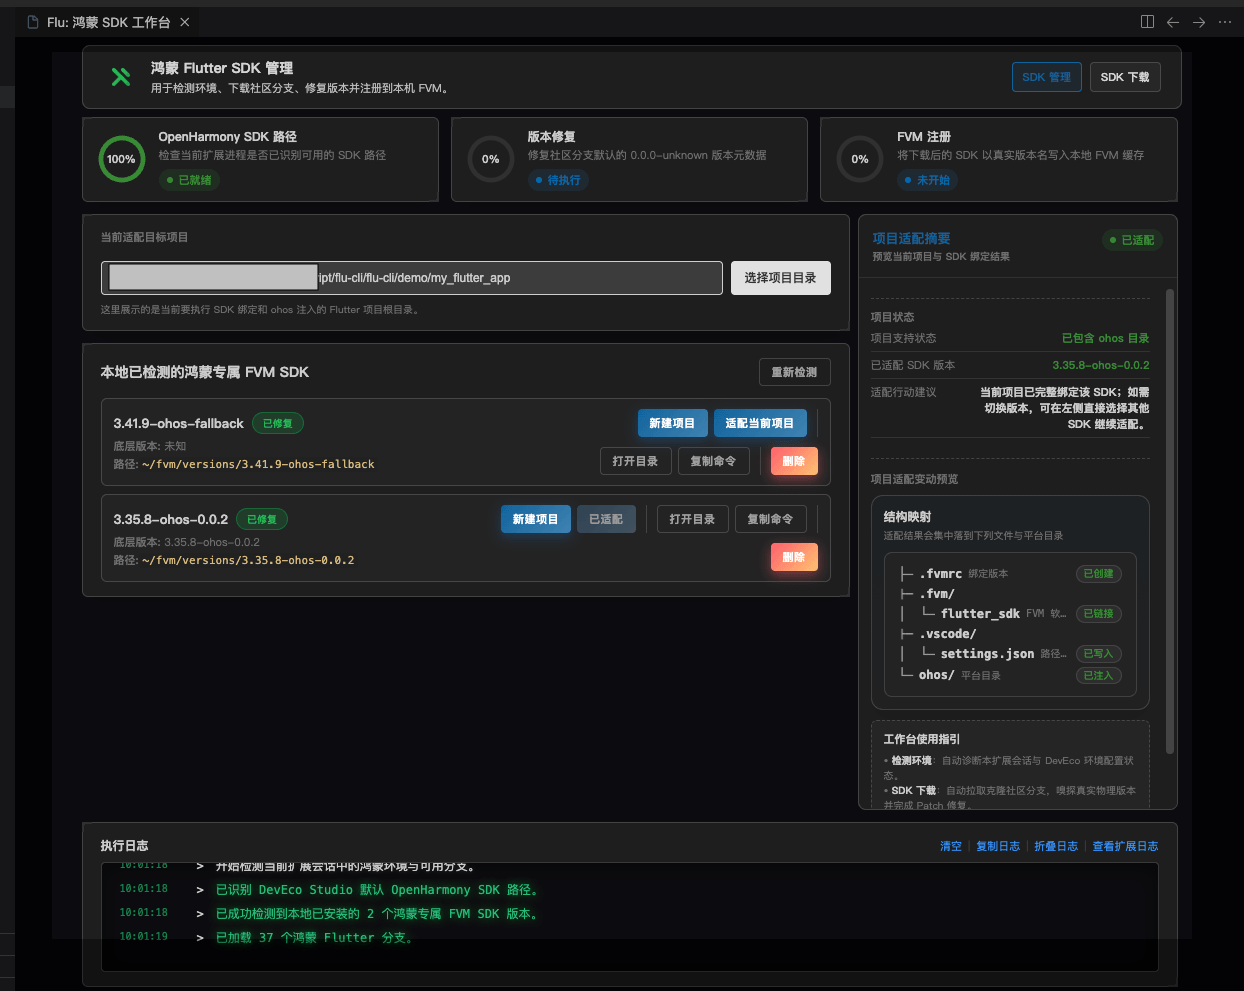
Task: Click the 项目适配摘要 heading
Action: [911, 238]
